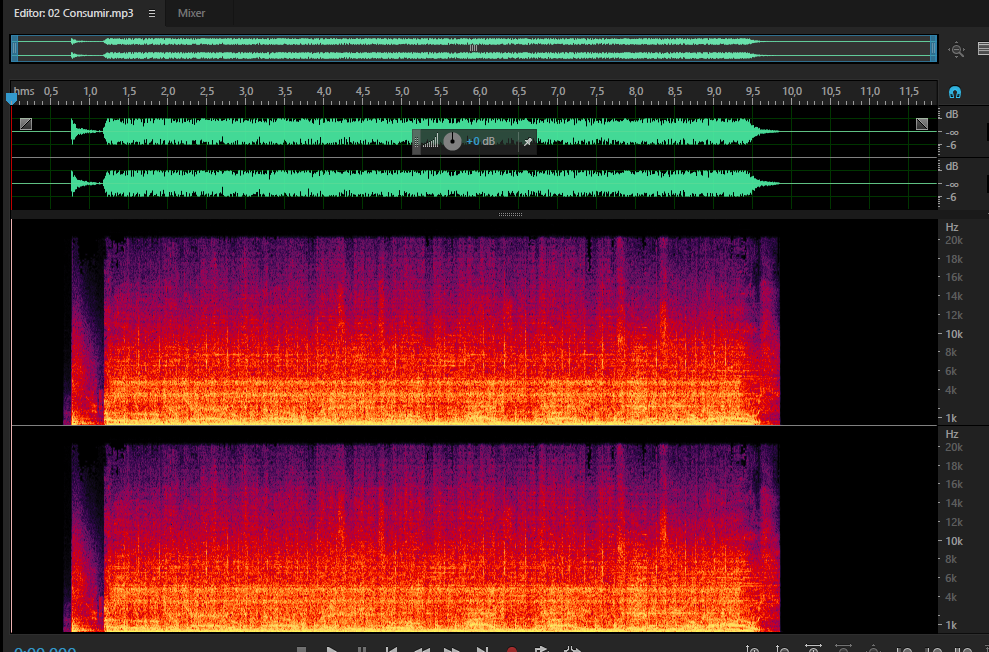Screen dimensions: 989x652
Task: Click the red Record button in transport bar
Action: click(512, 649)
